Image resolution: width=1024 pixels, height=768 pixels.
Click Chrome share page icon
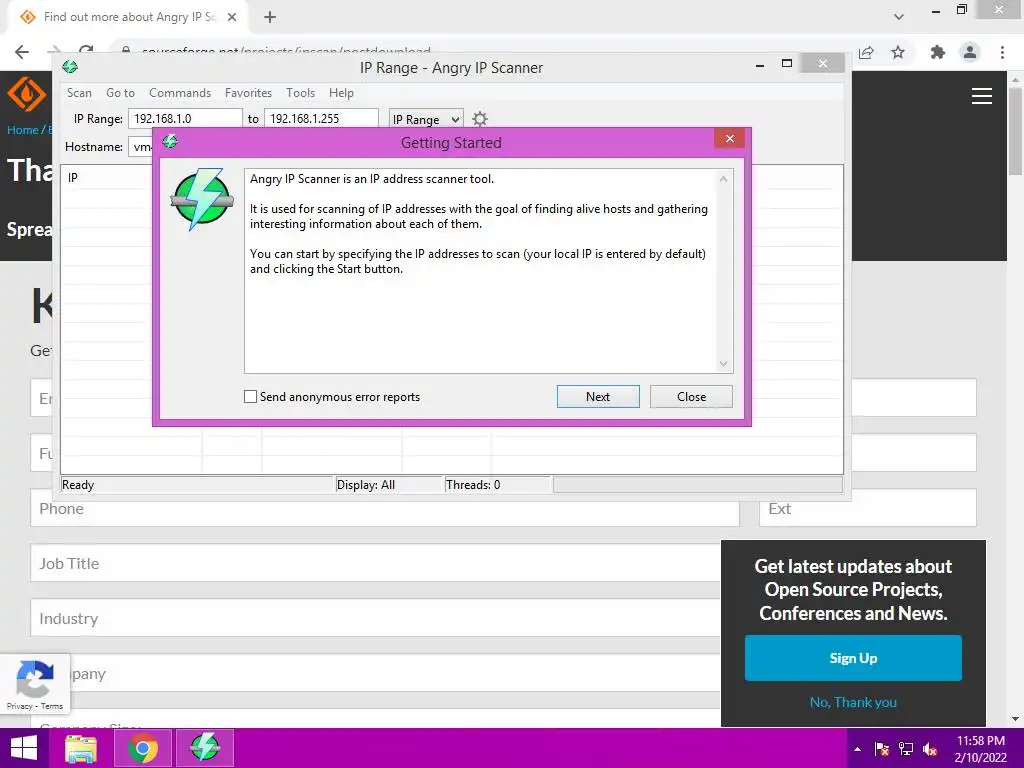[866, 52]
